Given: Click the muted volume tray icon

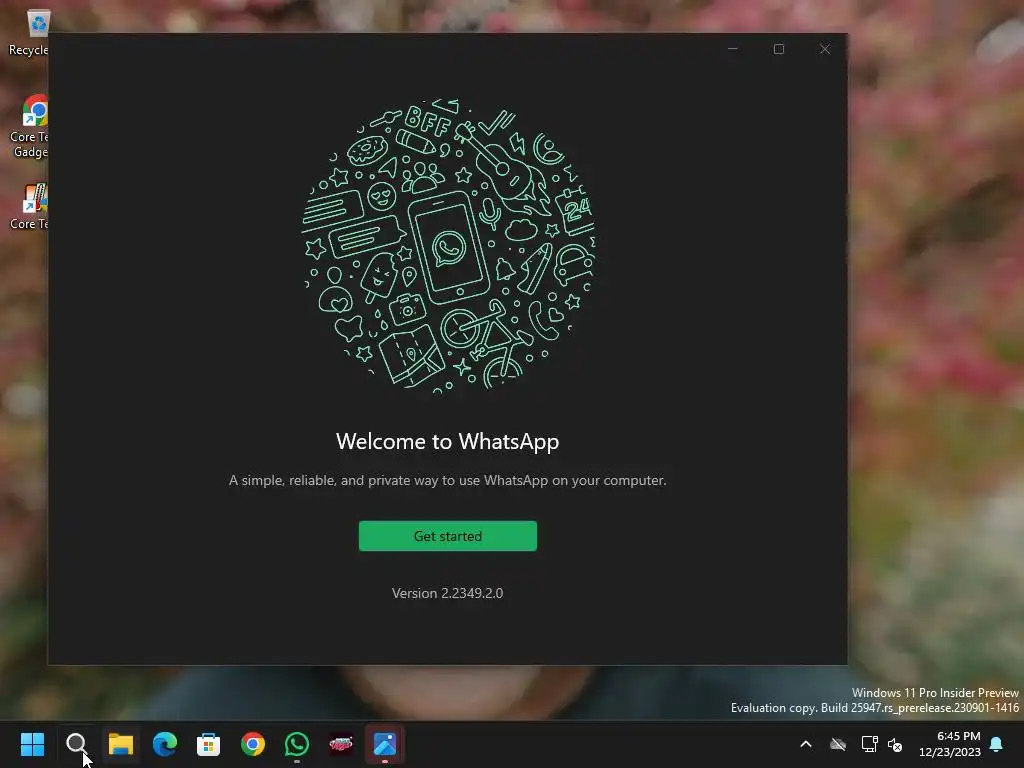Looking at the screenshot, I should click(x=895, y=744).
